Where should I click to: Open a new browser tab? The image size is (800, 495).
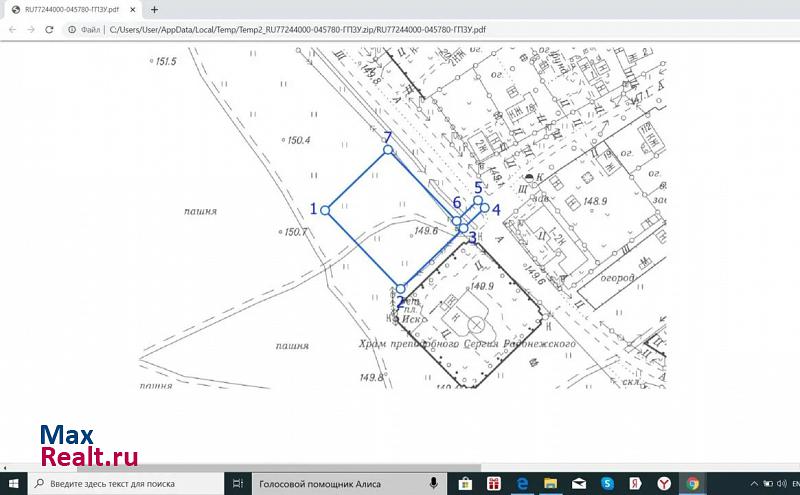(x=154, y=10)
